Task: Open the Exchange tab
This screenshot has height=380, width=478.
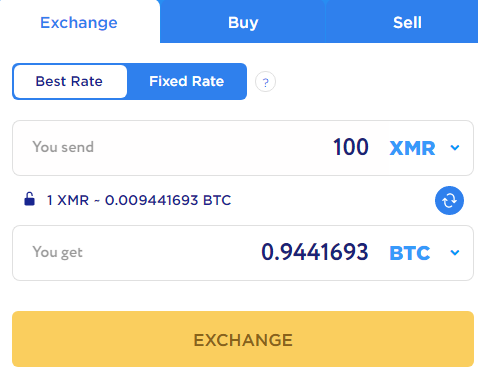Action: click(x=79, y=22)
